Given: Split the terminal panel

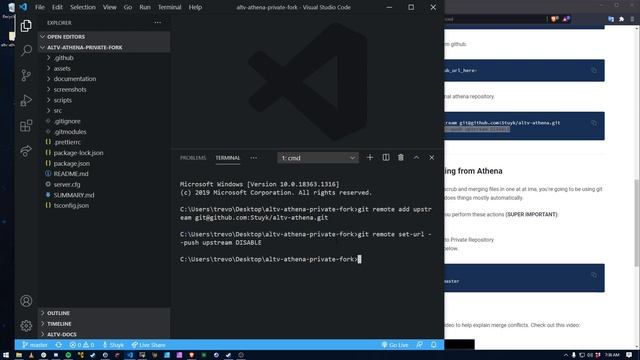Looking at the screenshot, I should tap(386, 158).
